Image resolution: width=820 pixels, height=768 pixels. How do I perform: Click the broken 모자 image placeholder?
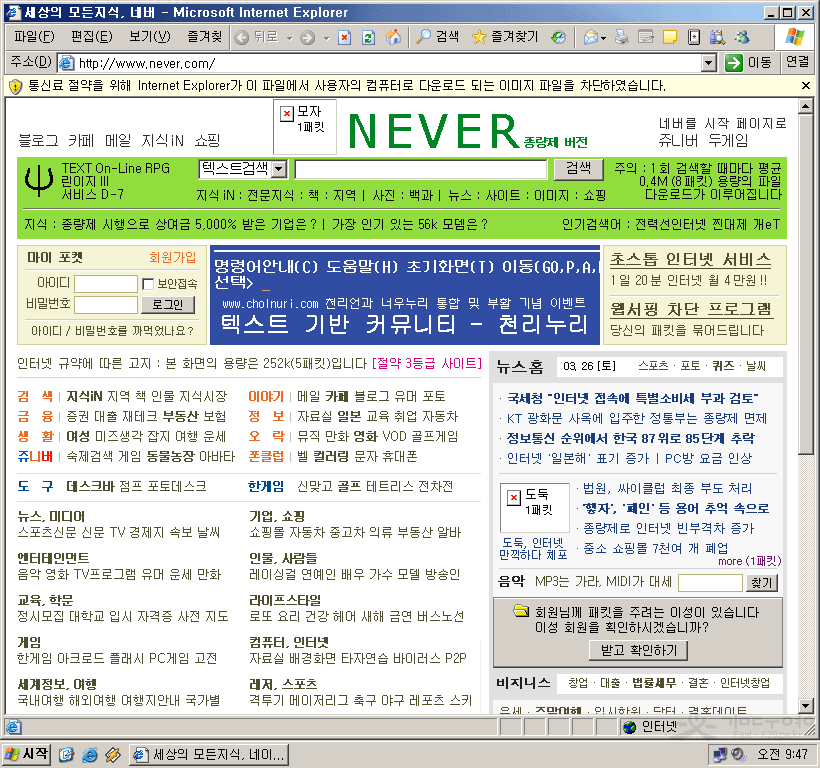click(305, 126)
